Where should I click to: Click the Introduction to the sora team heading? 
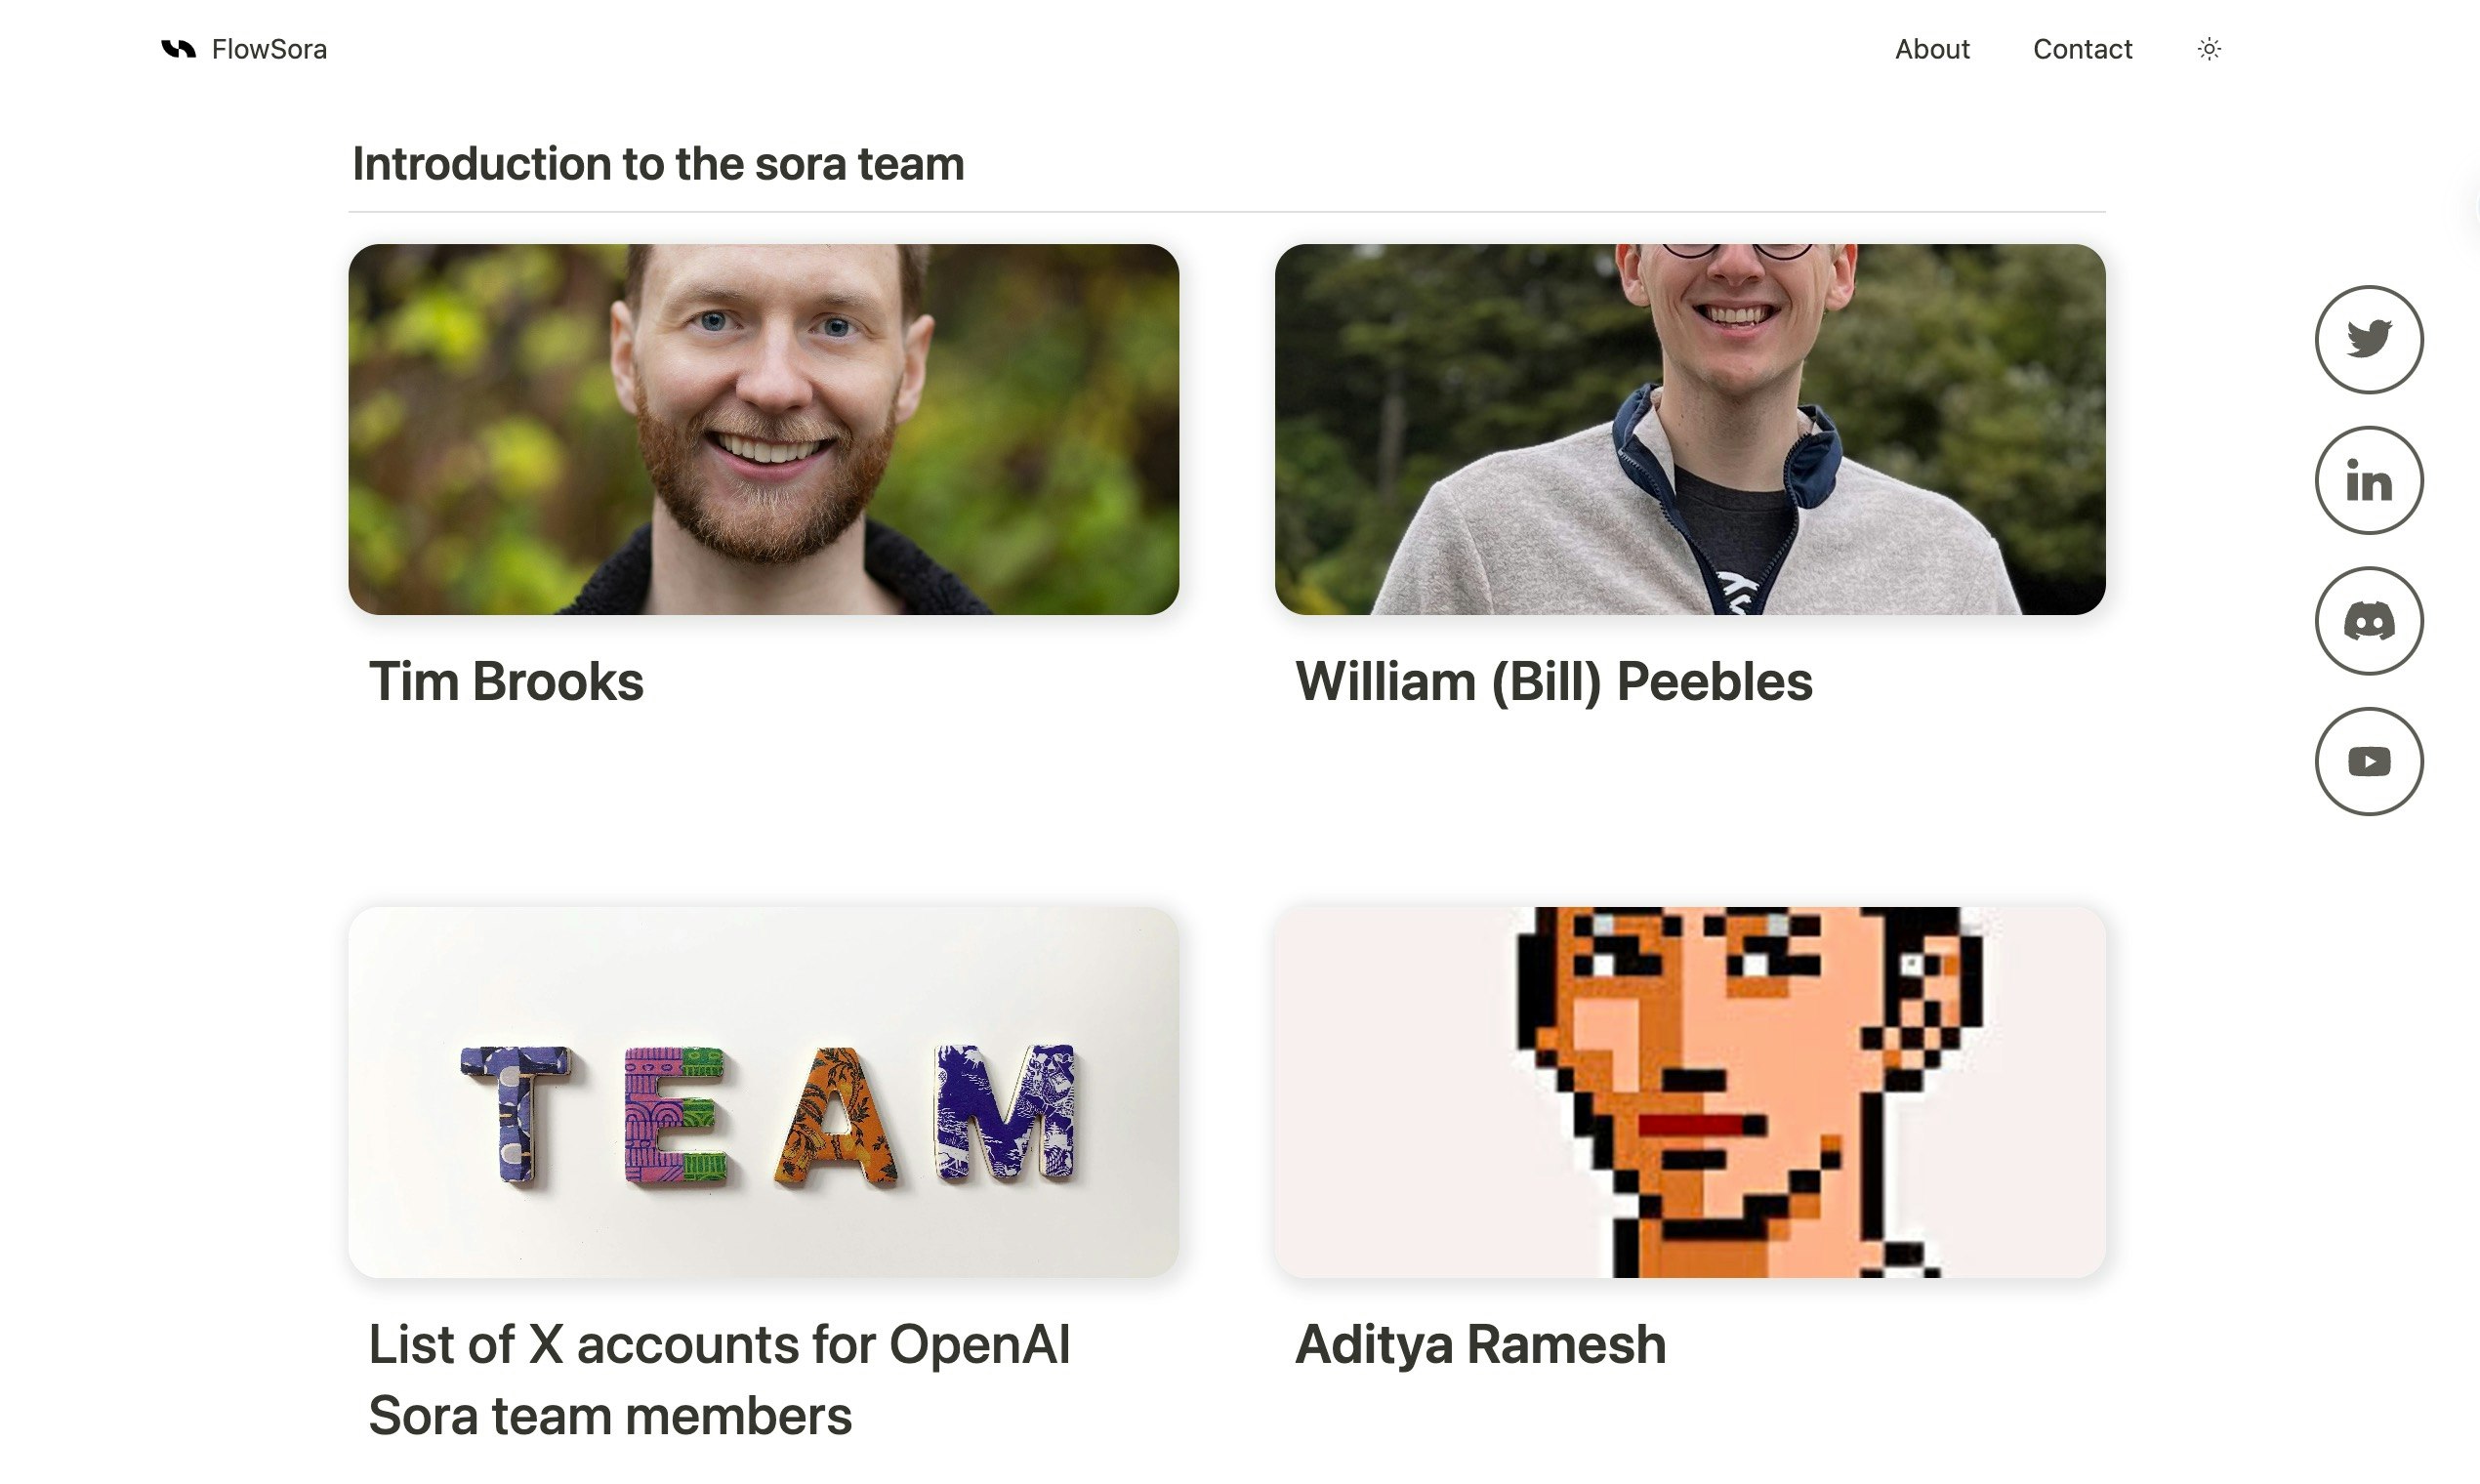point(658,164)
